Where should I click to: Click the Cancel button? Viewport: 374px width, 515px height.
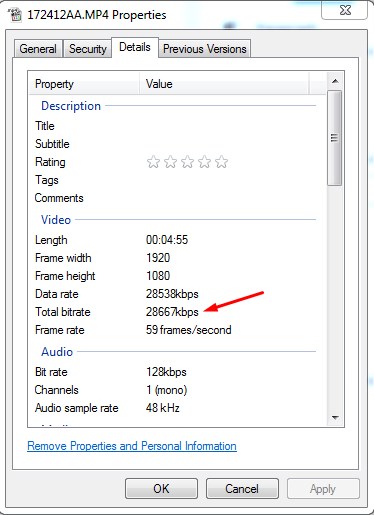pos(242,489)
